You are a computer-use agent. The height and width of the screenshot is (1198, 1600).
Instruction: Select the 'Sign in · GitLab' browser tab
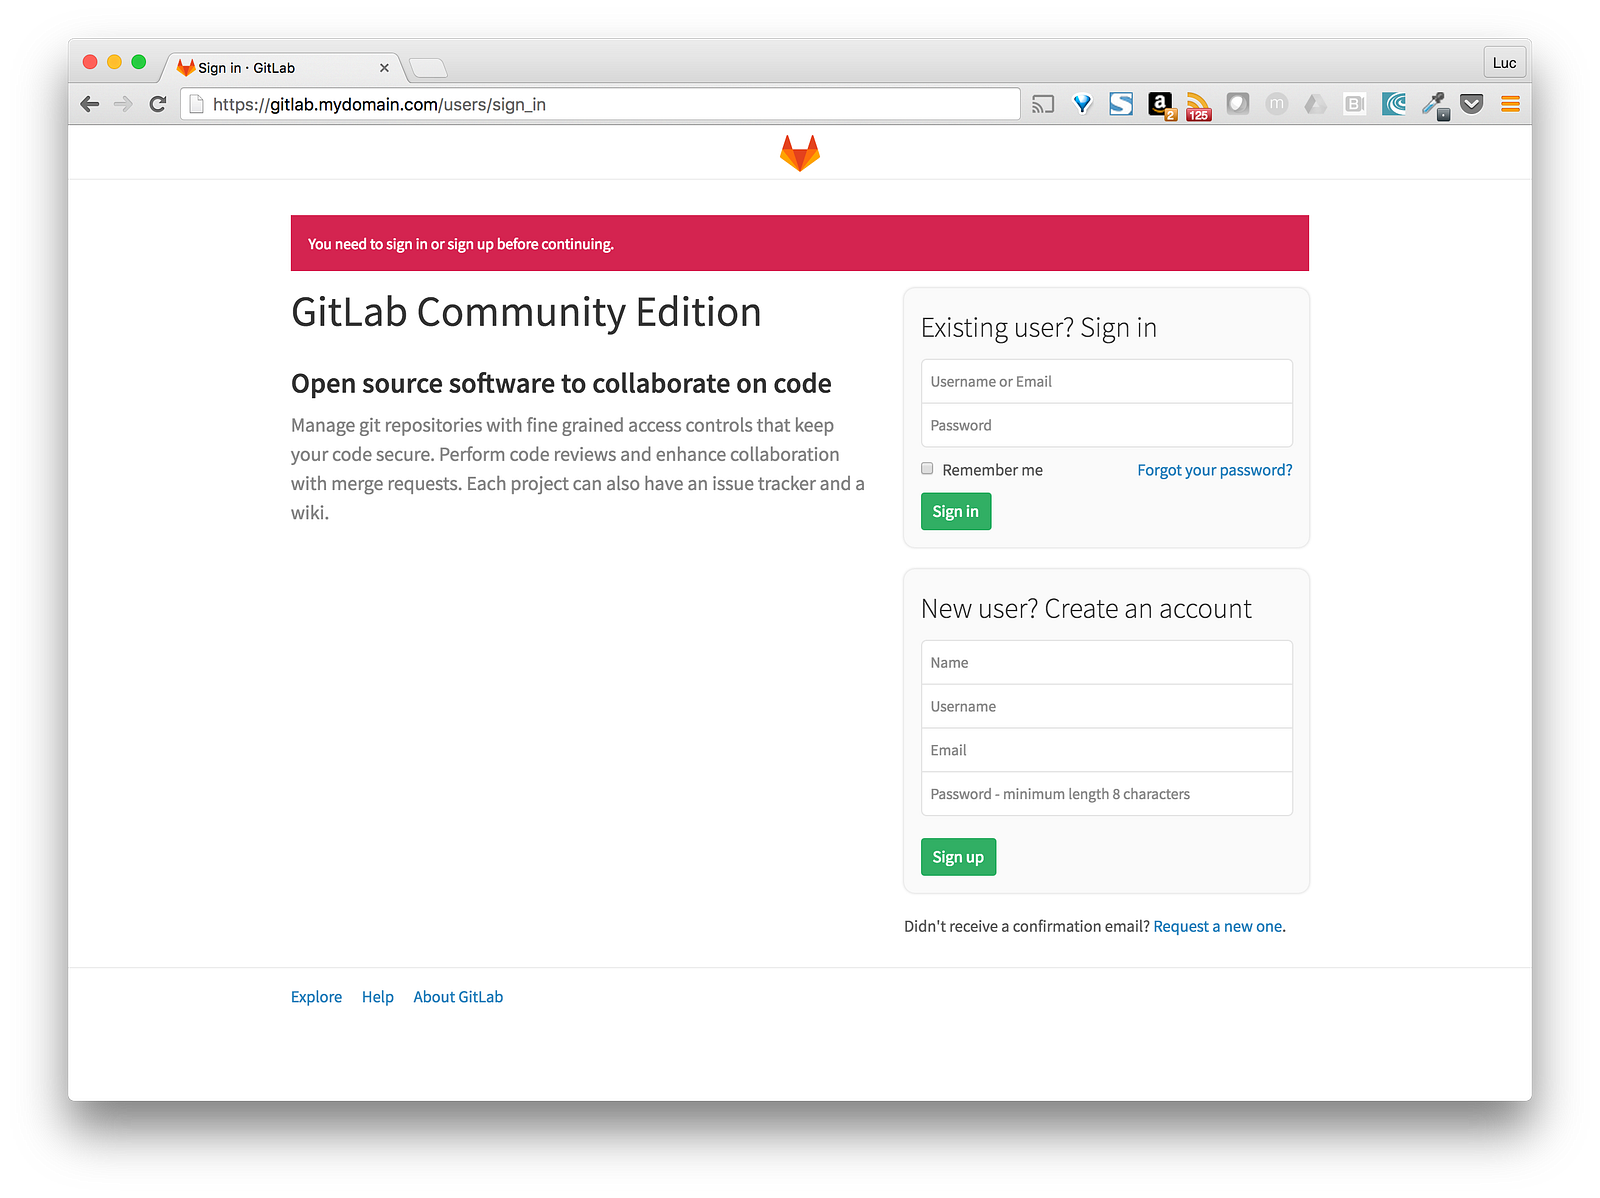coord(283,68)
